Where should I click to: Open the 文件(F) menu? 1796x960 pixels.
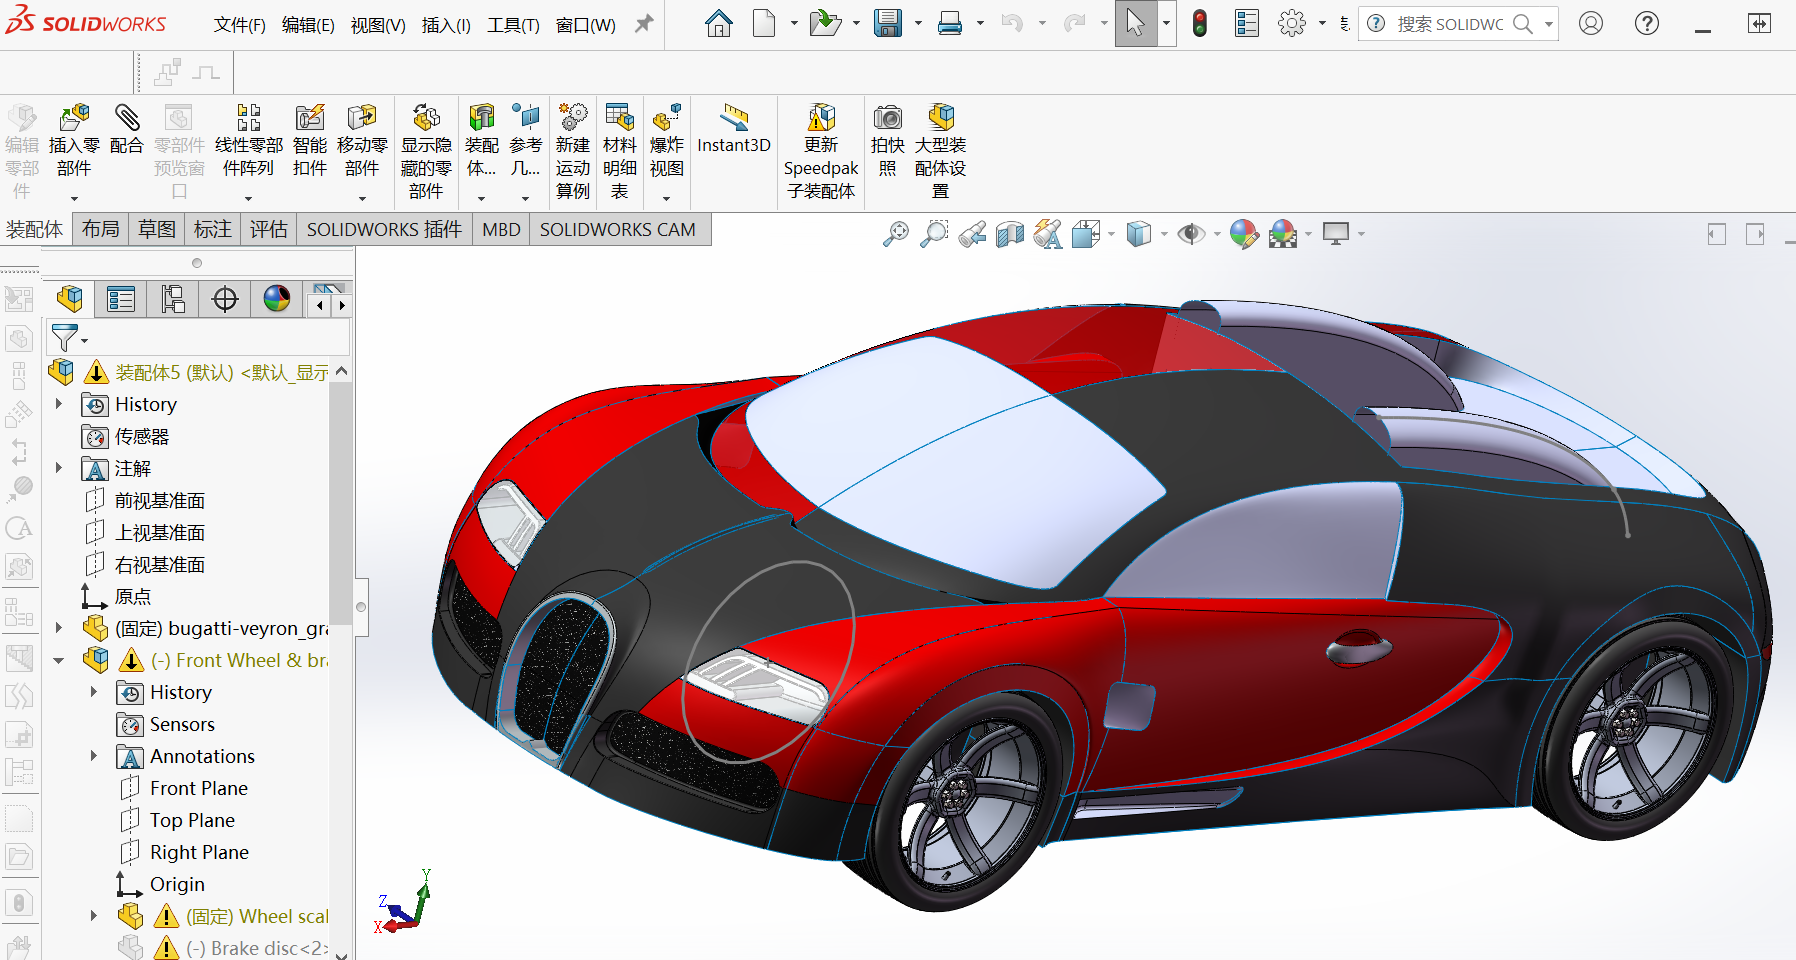(x=240, y=25)
